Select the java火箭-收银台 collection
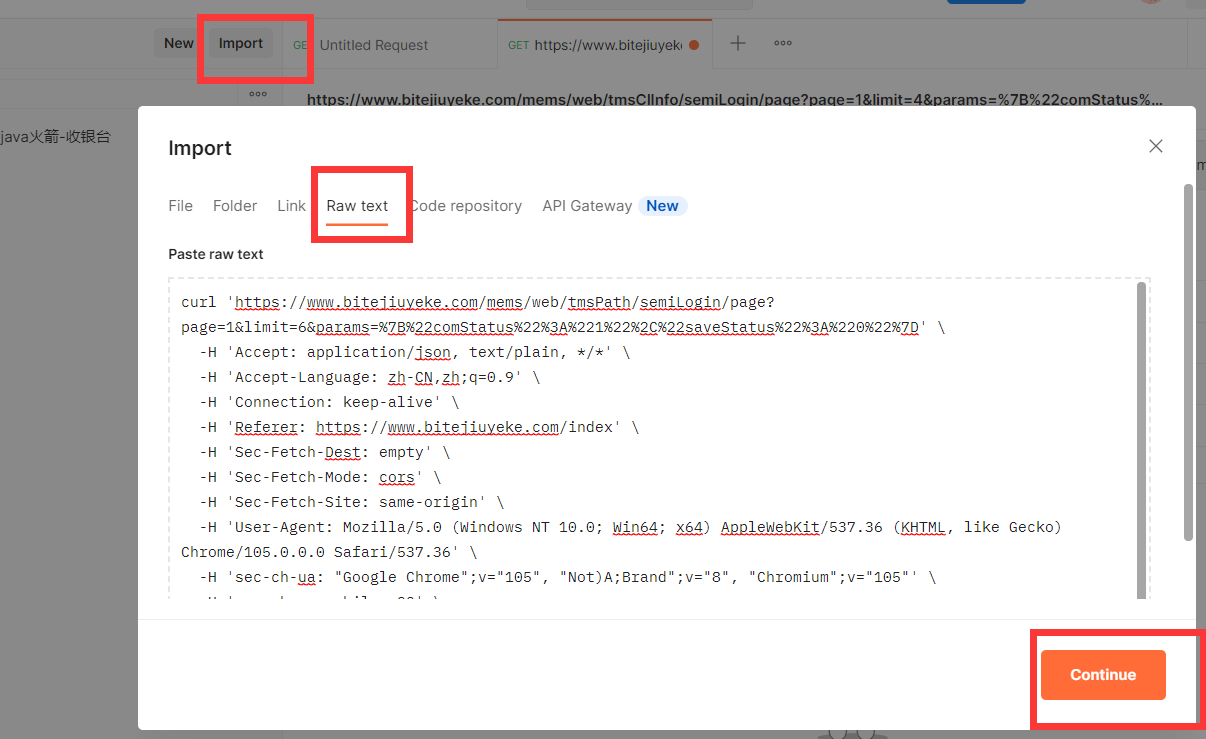Screen dimensions: 1206x739 click(55, 137)
